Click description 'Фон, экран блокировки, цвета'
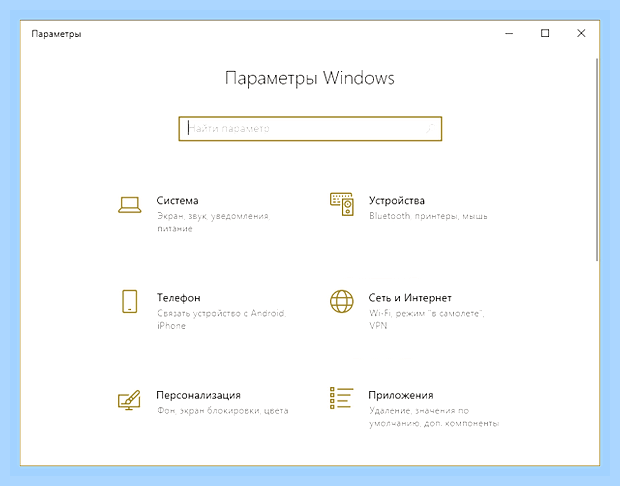Screen dimensions: 620x486 223,411
